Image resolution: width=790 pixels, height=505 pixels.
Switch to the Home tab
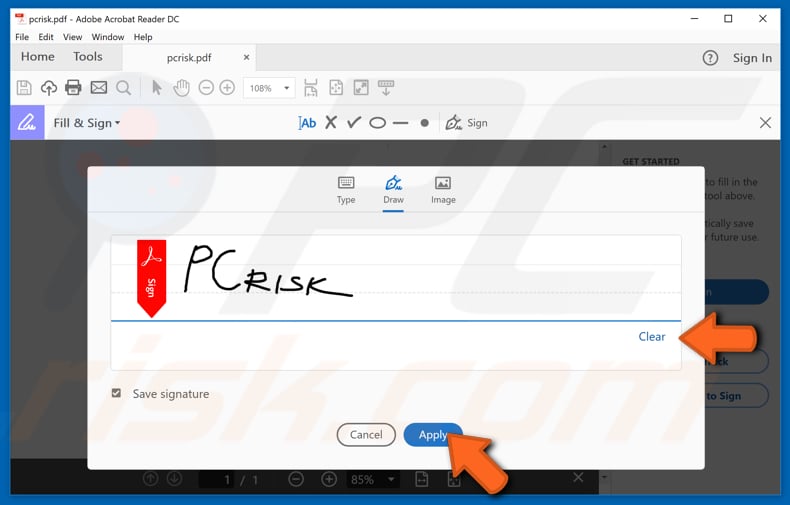pos(38,56)
